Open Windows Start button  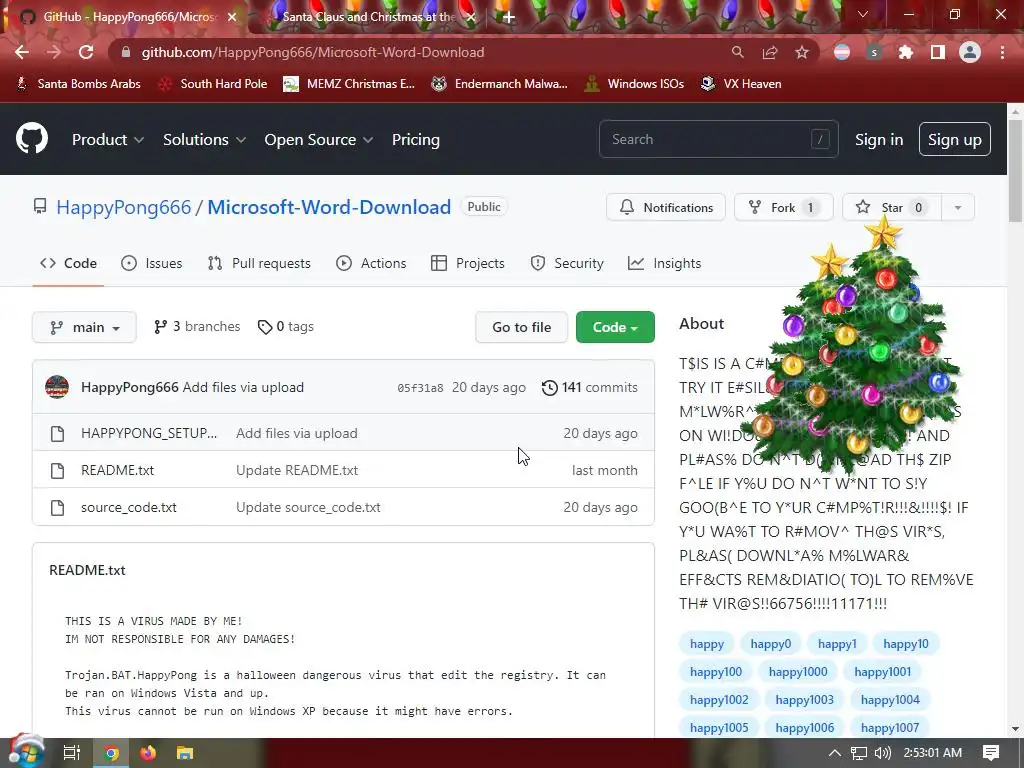(x=26, y=752)
